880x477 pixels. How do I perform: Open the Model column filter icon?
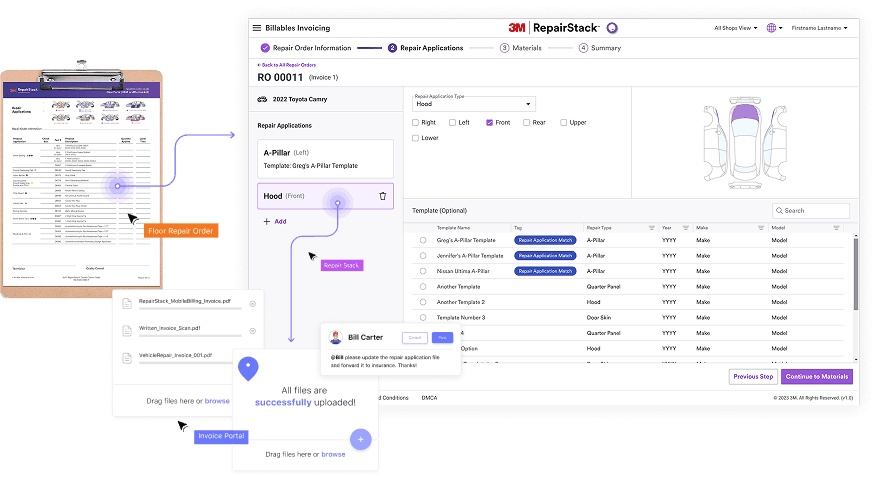[x=836, y=228]
